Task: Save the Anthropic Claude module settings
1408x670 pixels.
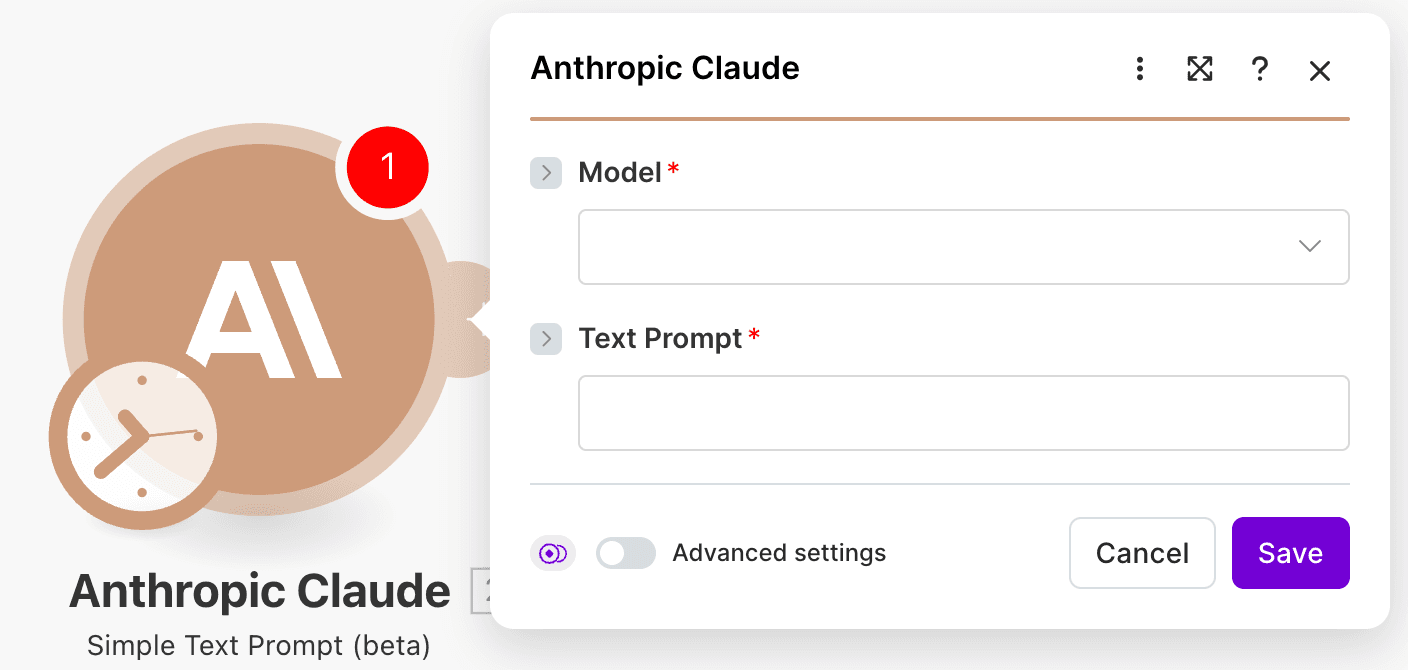Action: [1290, 552]
